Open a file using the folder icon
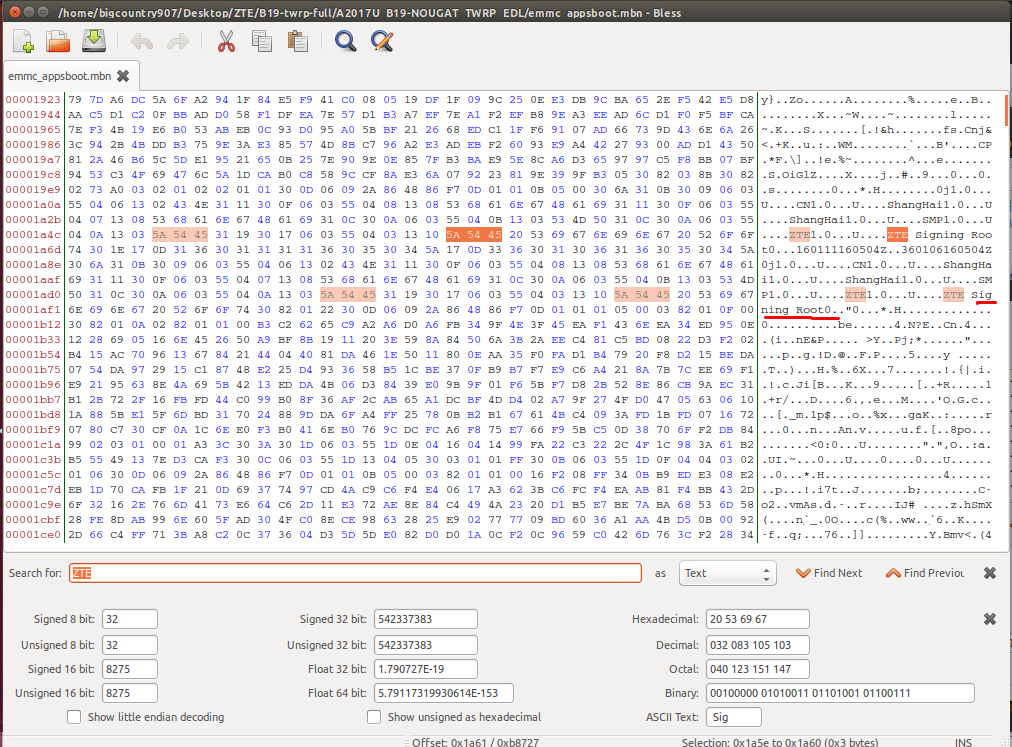Screen dimensions: 1012x747 (59, 41)
